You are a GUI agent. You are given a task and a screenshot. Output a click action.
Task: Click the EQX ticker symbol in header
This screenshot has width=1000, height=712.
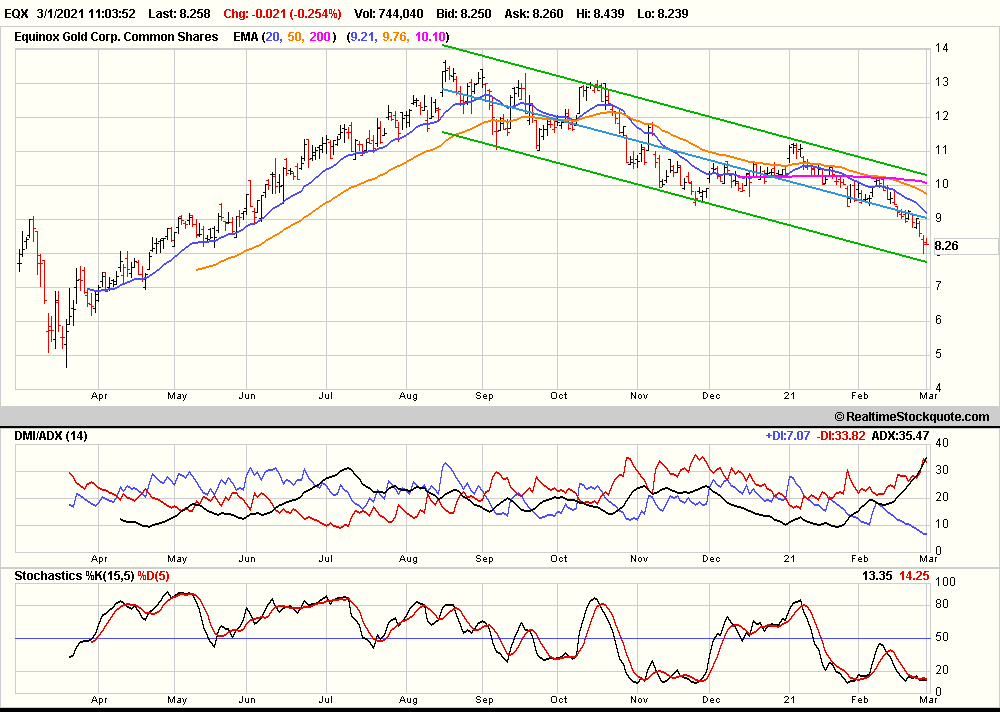tap(17, 14)
